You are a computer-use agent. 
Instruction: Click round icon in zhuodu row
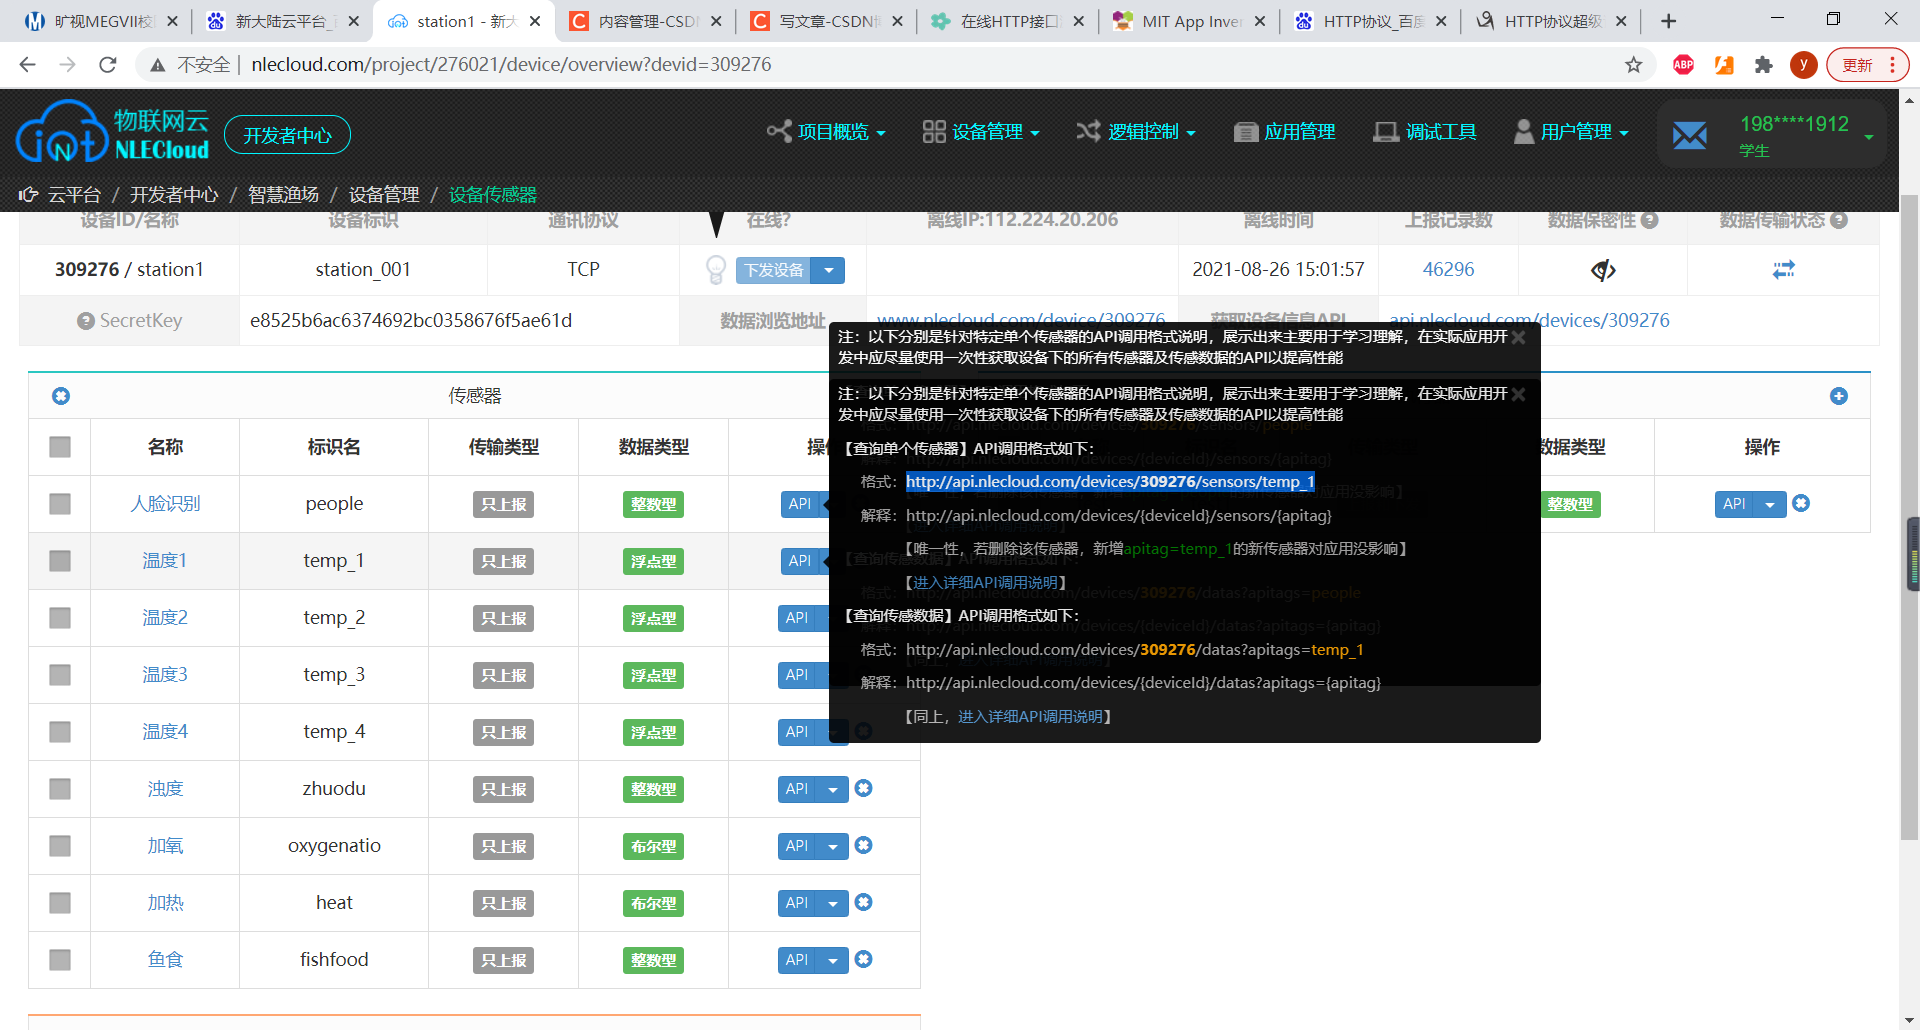tap(864, 788)
